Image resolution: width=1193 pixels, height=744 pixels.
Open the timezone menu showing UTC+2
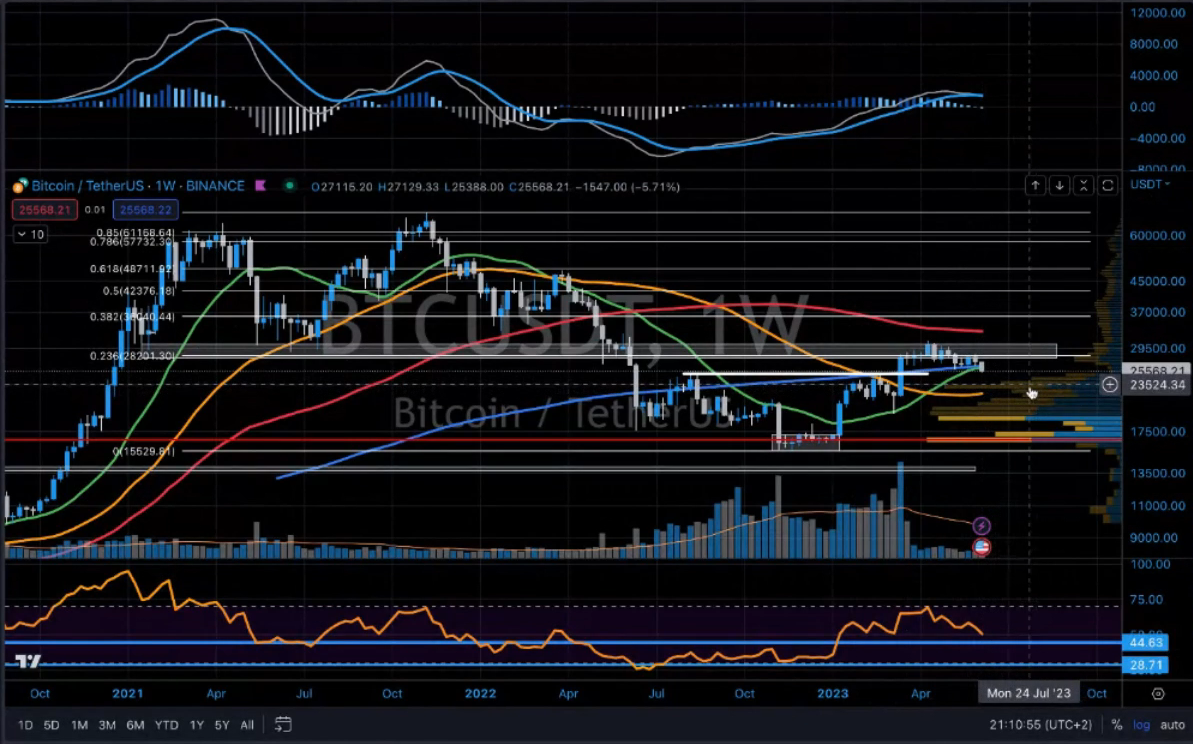point(1050,724)
